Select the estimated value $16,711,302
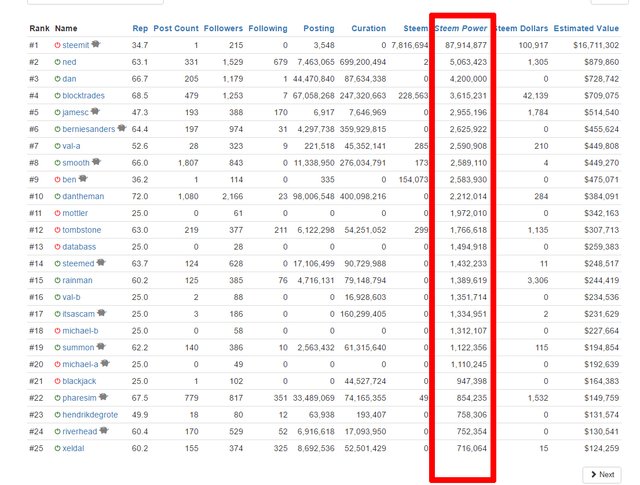This screenshot has width=640, height=485. (596, 45)
